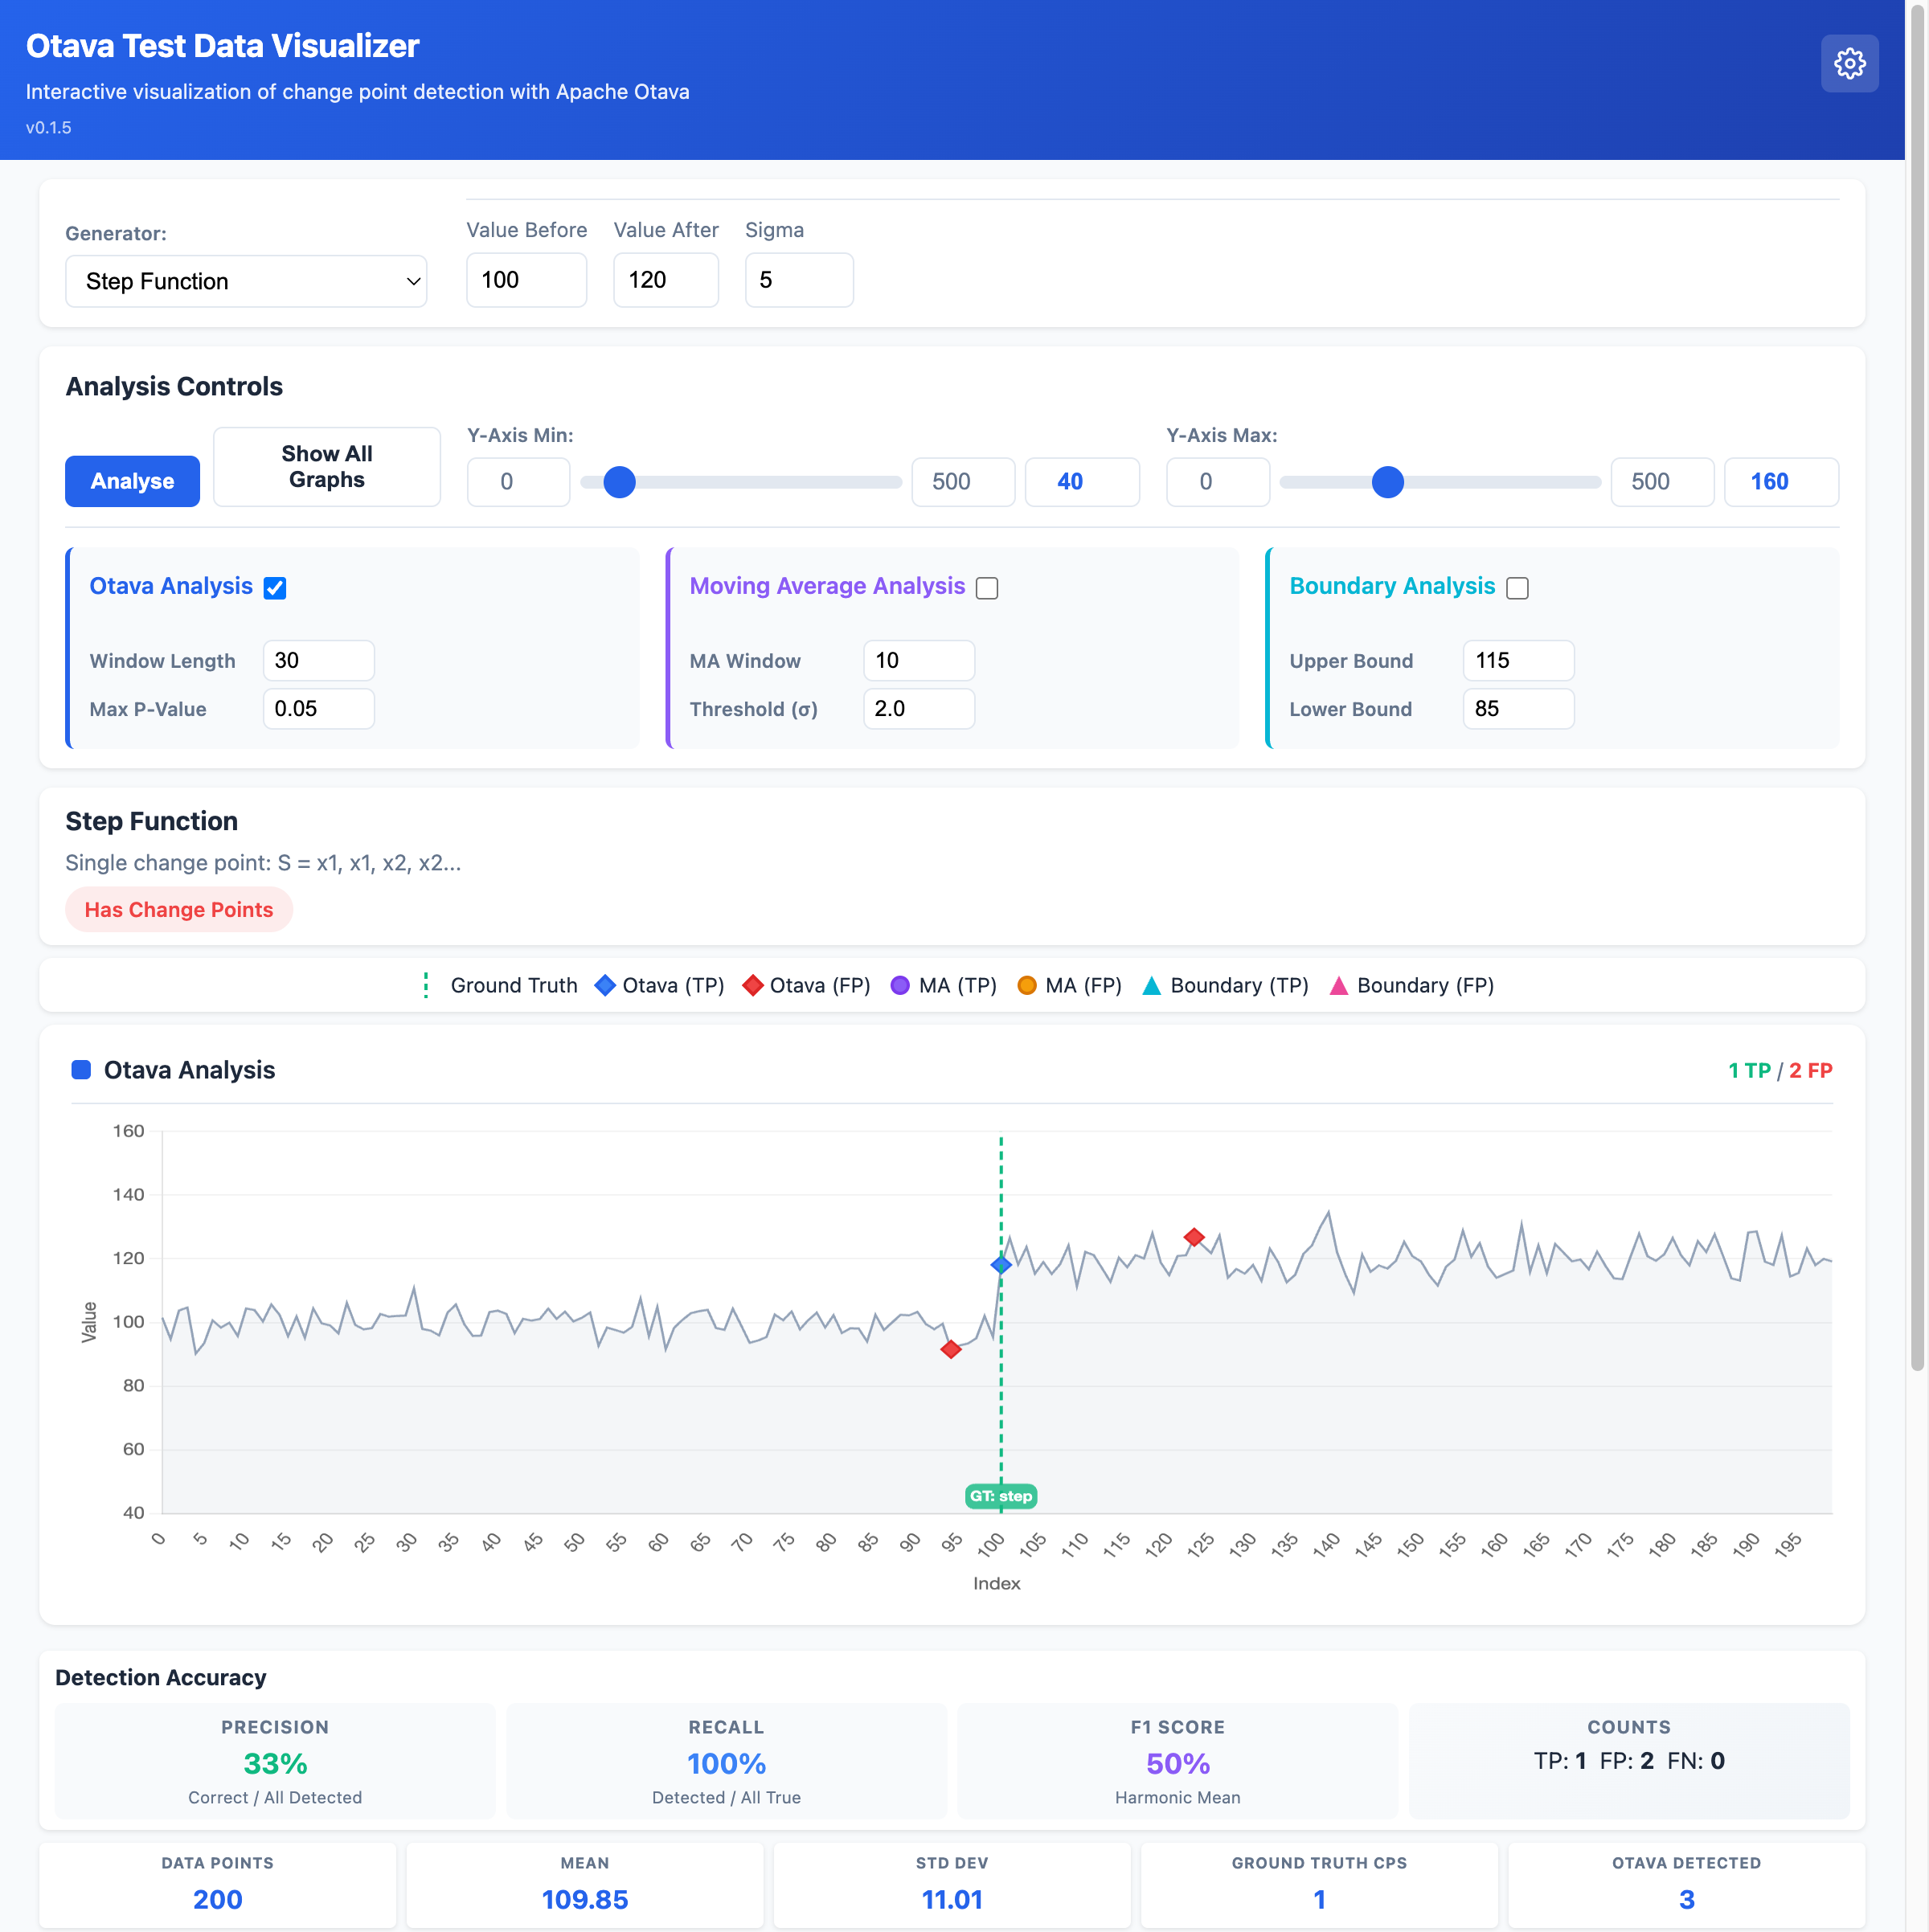Click the Ground Truth dashed line legend icon

(x=426, y=985)
